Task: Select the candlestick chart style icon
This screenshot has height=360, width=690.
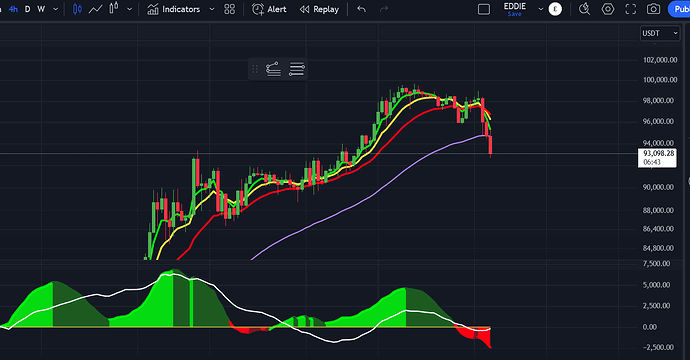Action: (x=77, y=9)
